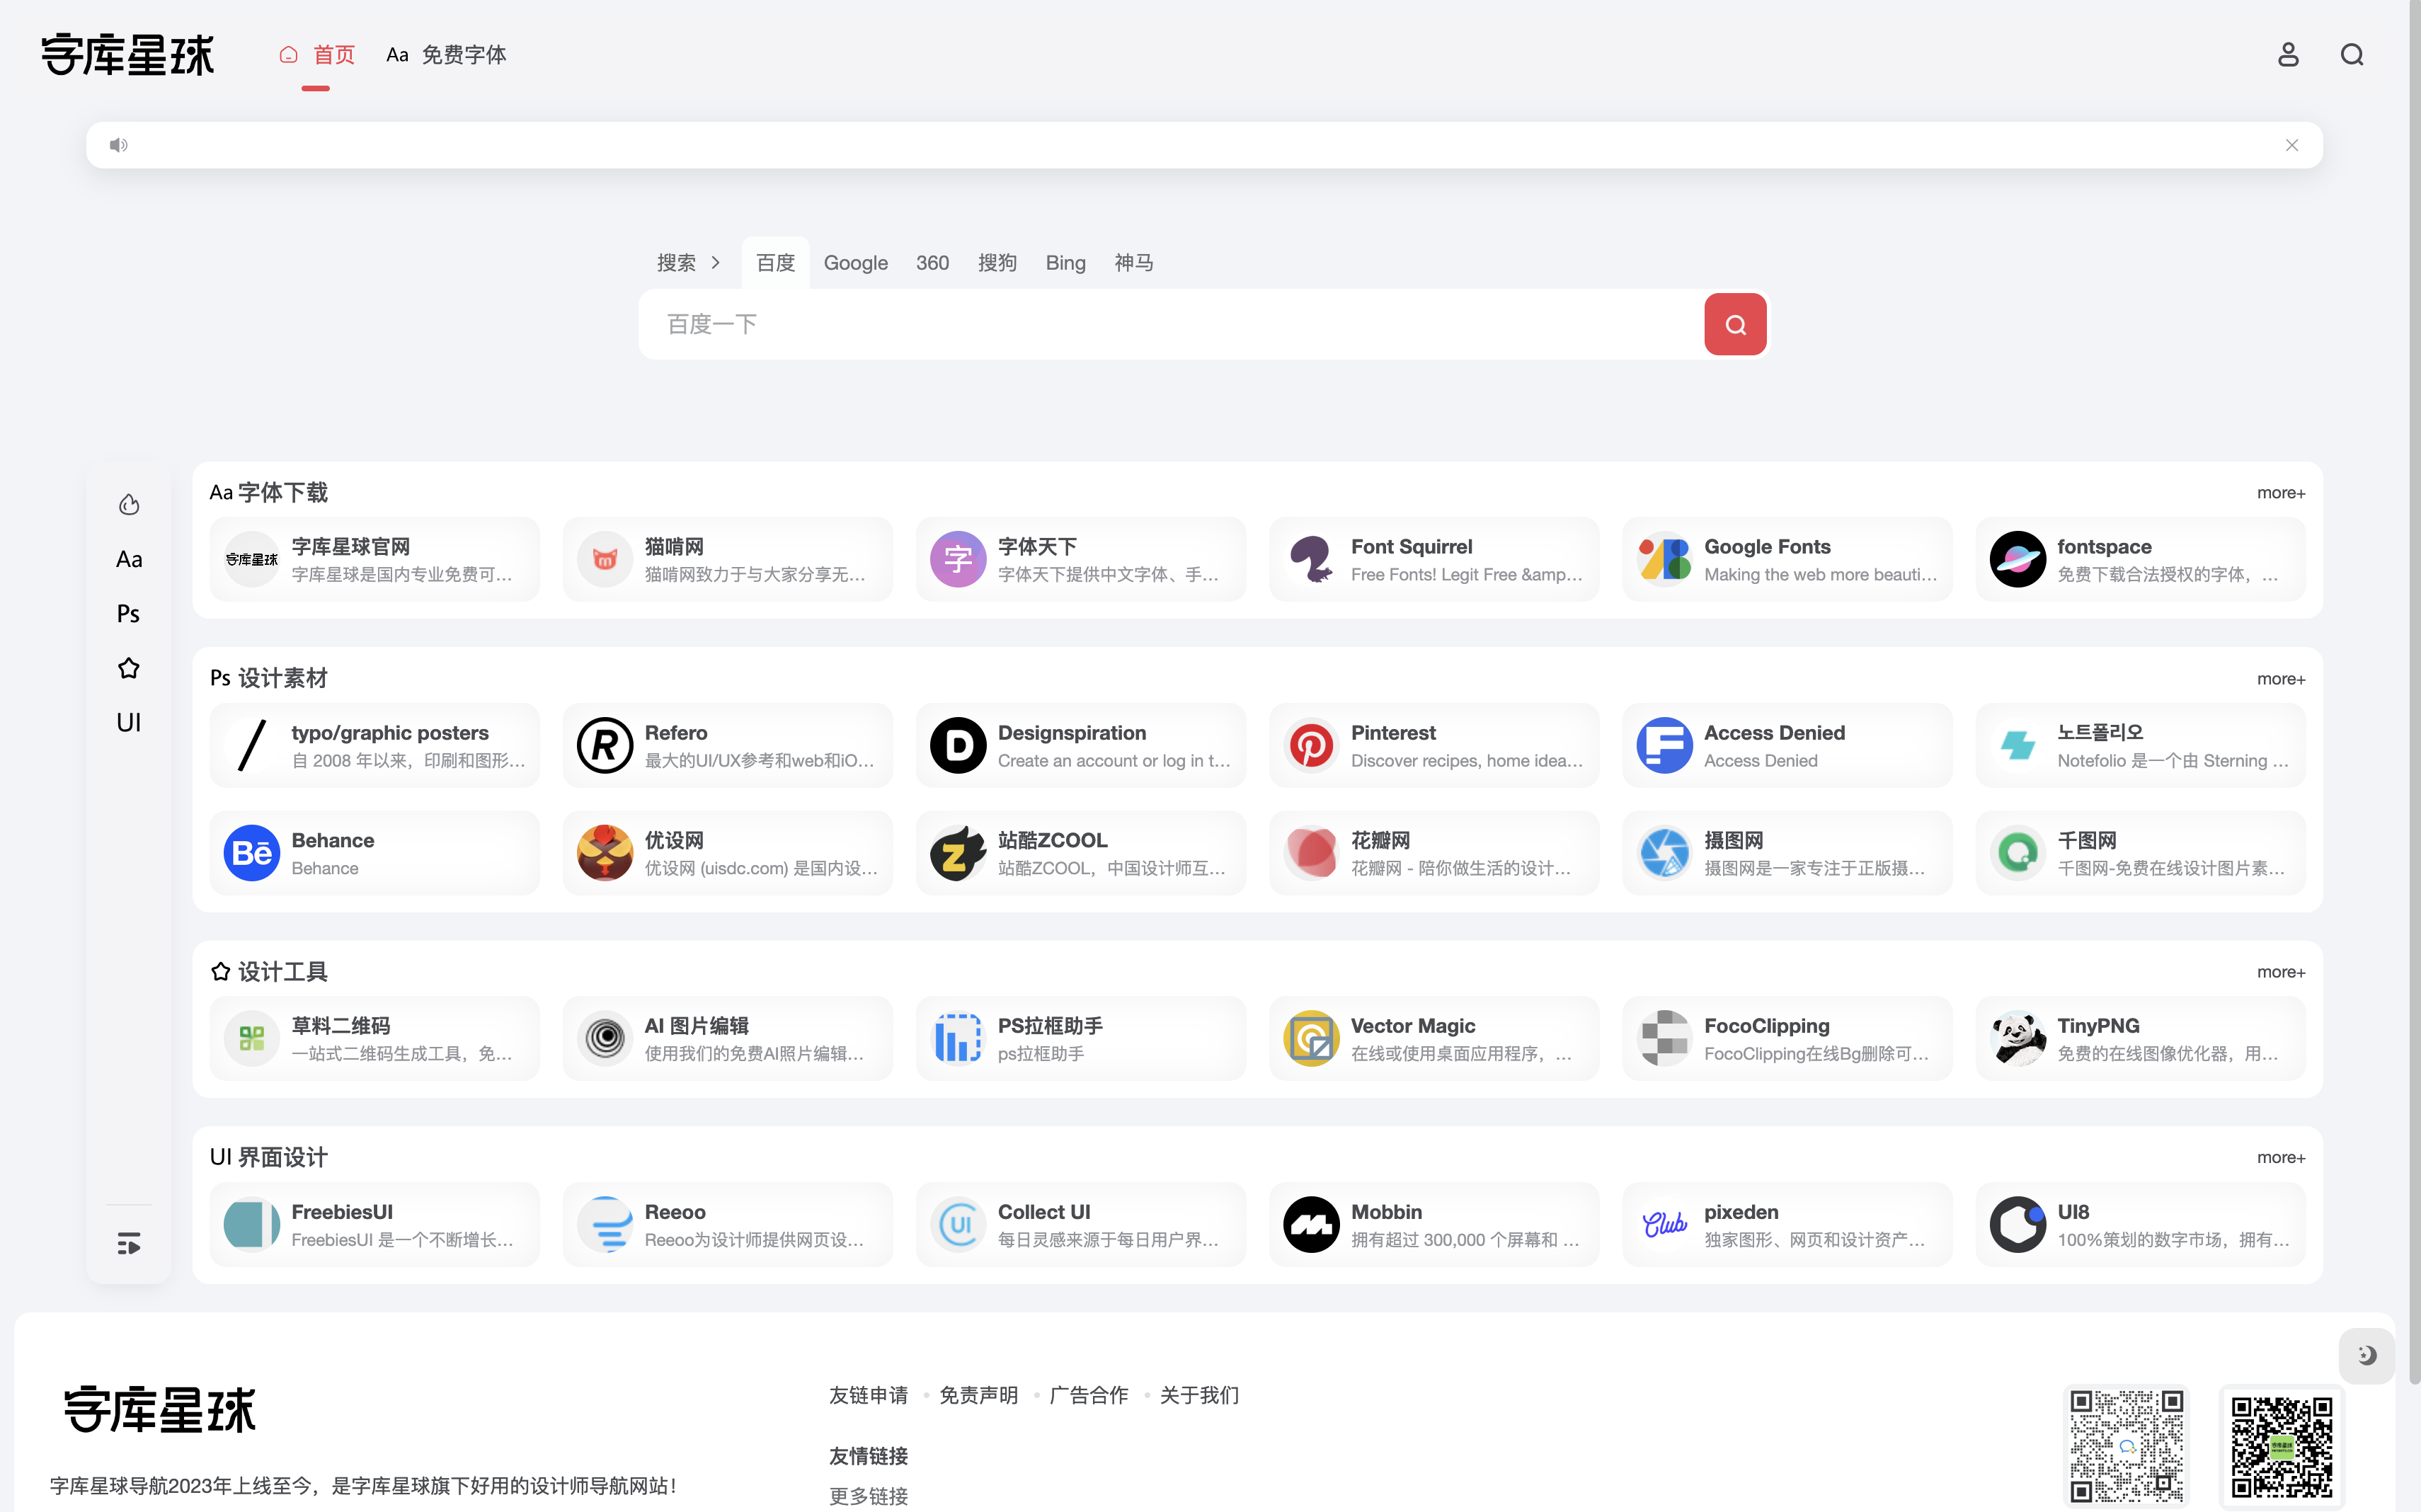The height and width of the screenshot is (1512, 2421).
Task: Click the flame icon in sidebar
Action: pos(129,505)
